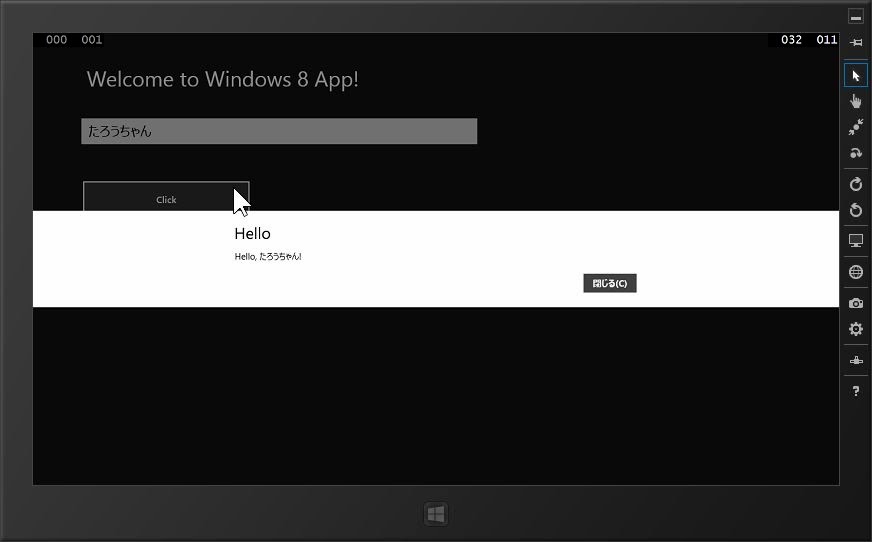
Task: Open screenshot settings gear icon
Action: 856,329
